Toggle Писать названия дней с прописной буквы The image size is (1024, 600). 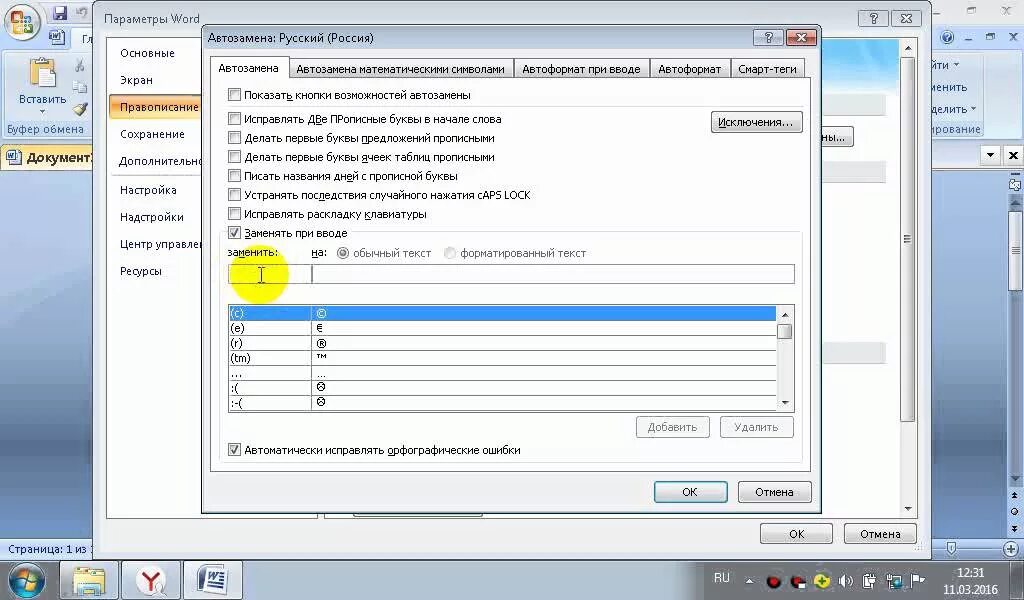[x=234, y=176]
